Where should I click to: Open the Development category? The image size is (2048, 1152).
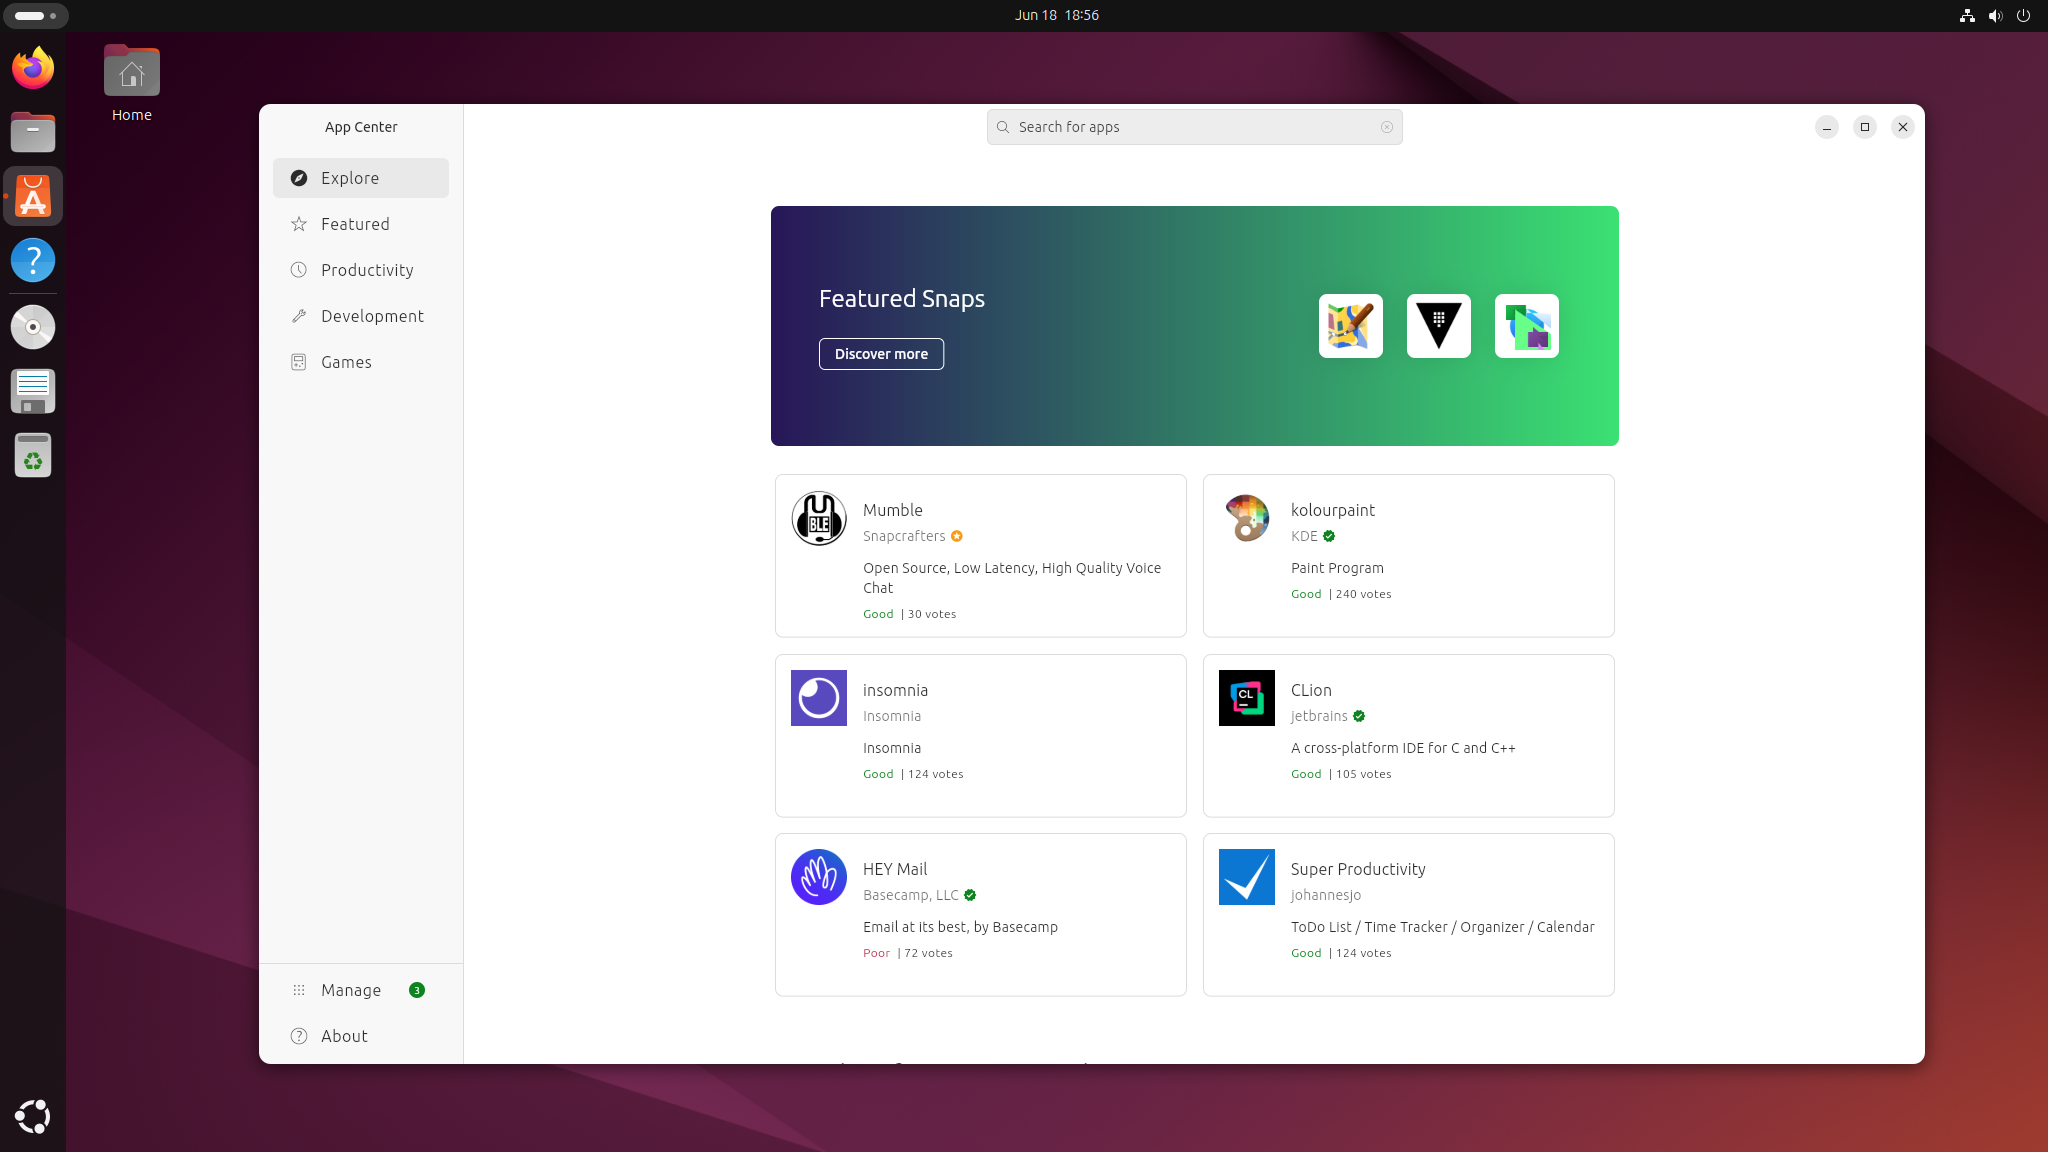click(371, 316)
